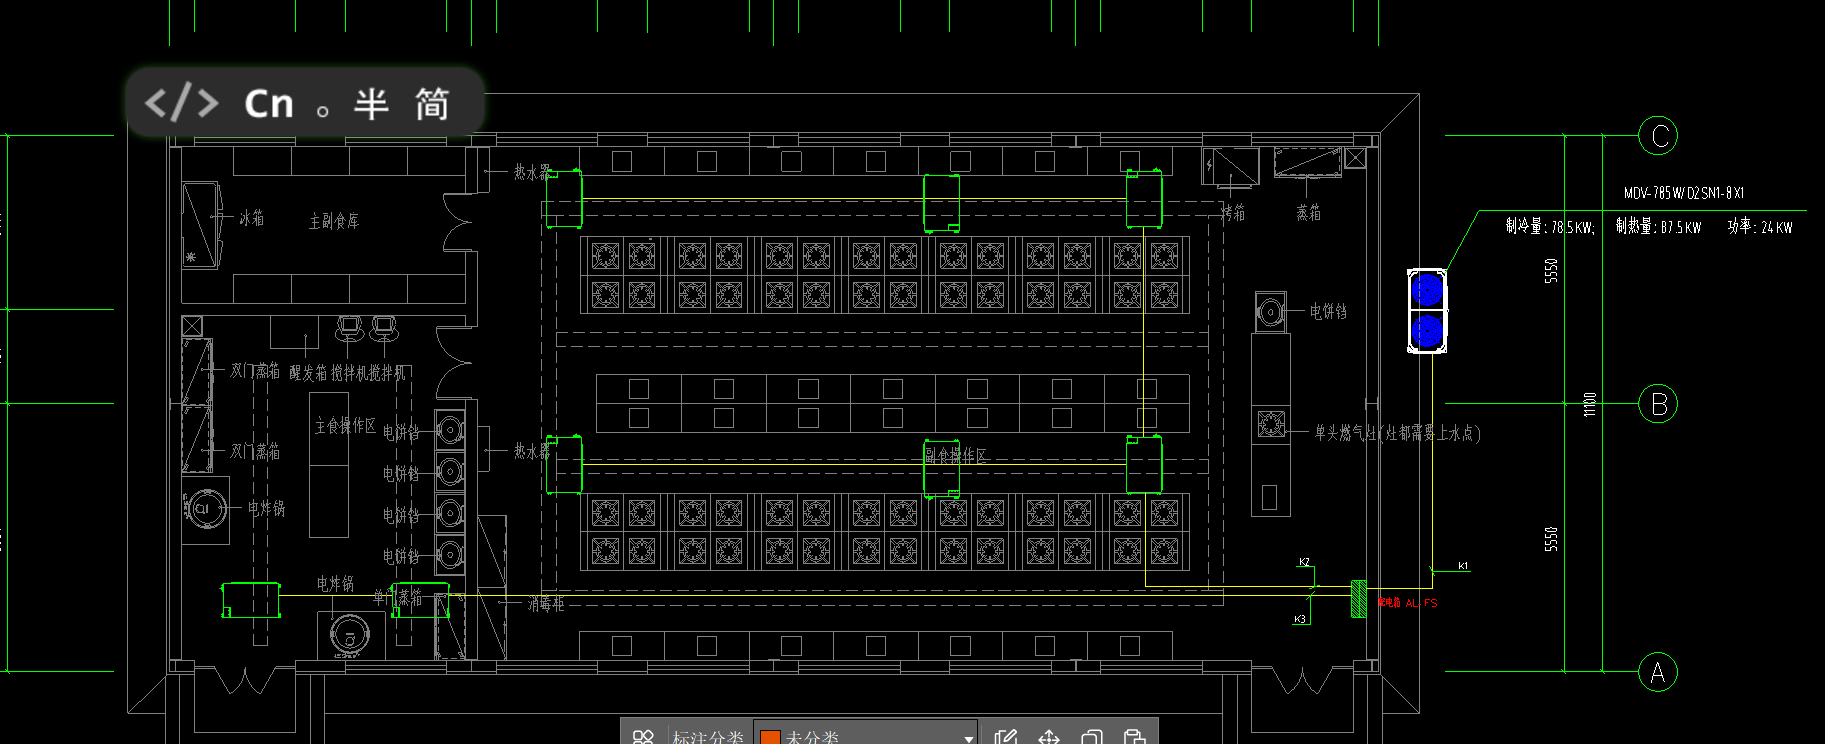Click the 蒸箱 label beside 烤箱
The width and height of the screenshot is (1825, 744).
tap(1309, 212)
